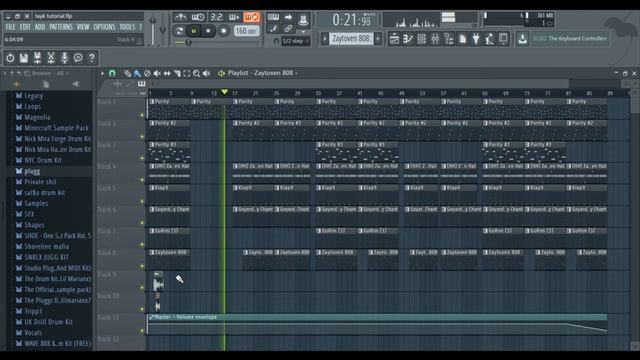Mute Track 1 with its green switch
Screen dimensions: 640x360
pos(142,115)
